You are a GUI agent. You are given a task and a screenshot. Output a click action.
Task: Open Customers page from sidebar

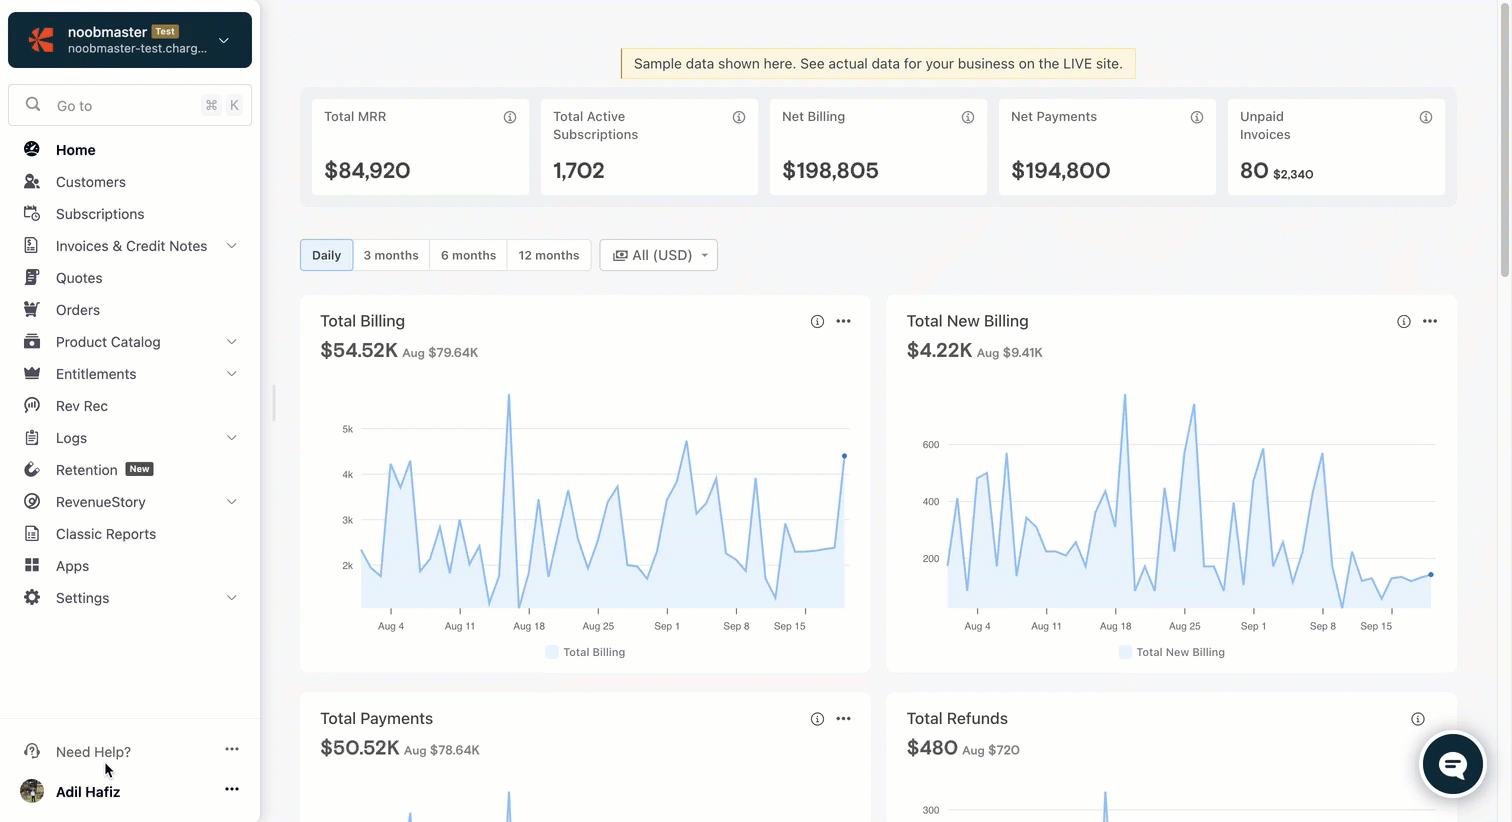click(91, 182)
